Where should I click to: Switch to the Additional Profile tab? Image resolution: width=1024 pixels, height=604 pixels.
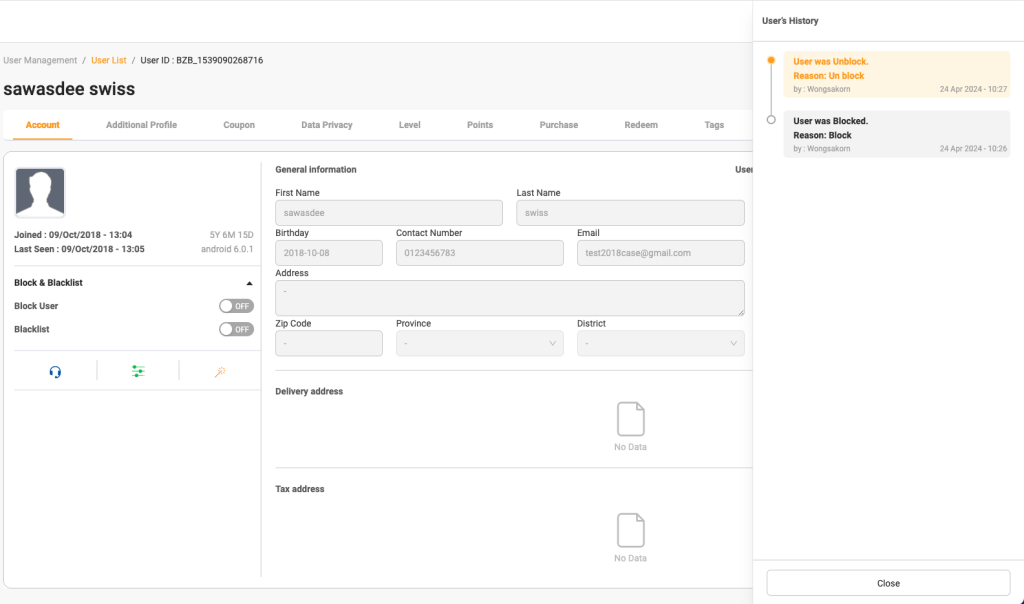click(141, 125)
